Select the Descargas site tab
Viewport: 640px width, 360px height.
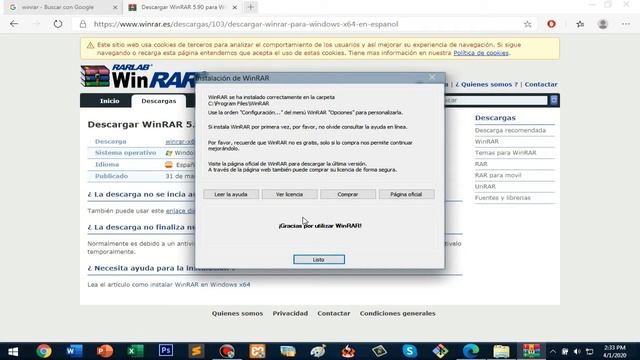point(159,101)
